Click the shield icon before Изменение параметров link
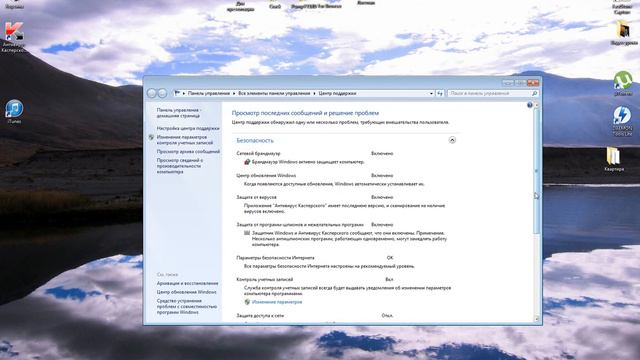The height and width of the screenshot is (360, 640). coord(247,302)
